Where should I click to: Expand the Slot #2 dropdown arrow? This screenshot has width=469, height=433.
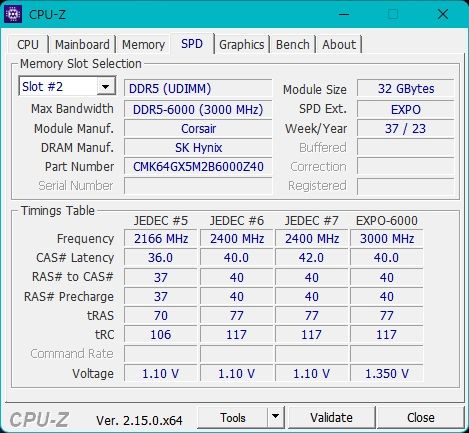tap(106, 87)
